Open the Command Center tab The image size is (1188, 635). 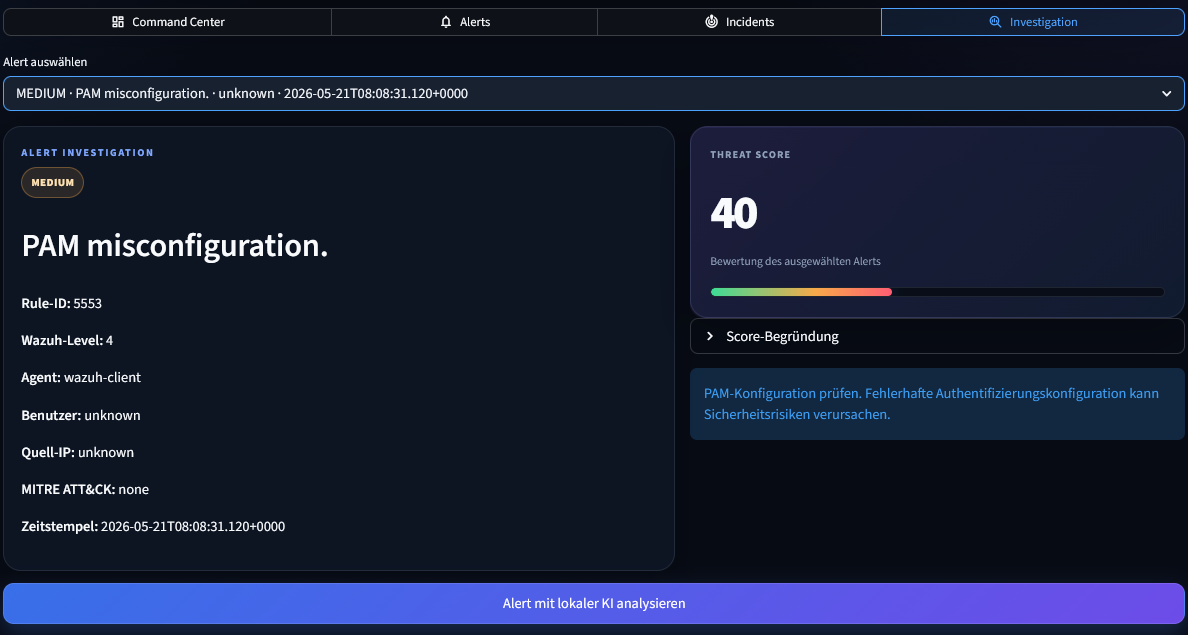click(167, 22)
